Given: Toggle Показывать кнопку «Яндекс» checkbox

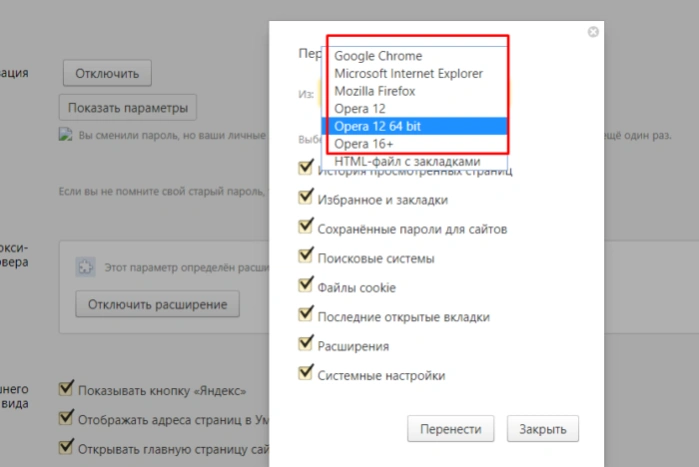Looking at the screenshot, I should [x=66, y=388].
